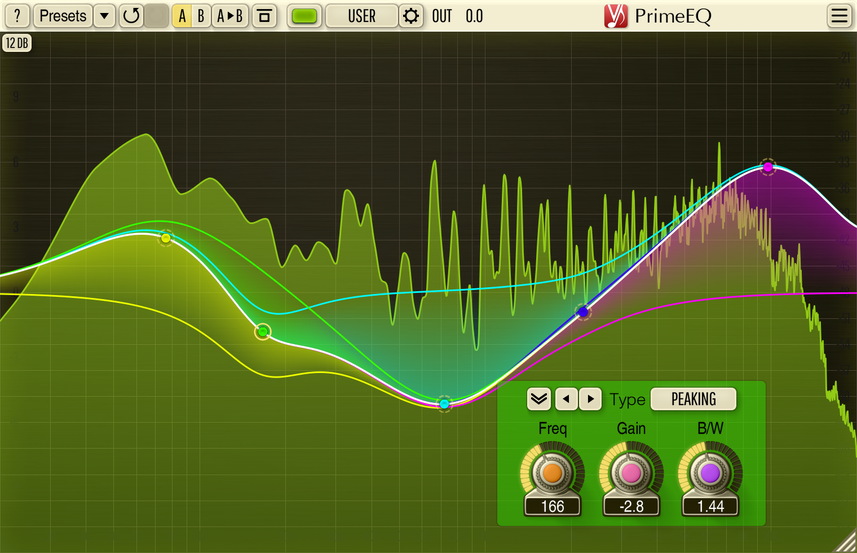Open the hamburger menu at top right
Viewport: 857px width, 553px height.
pyautogui.click(x=839, y=16)
